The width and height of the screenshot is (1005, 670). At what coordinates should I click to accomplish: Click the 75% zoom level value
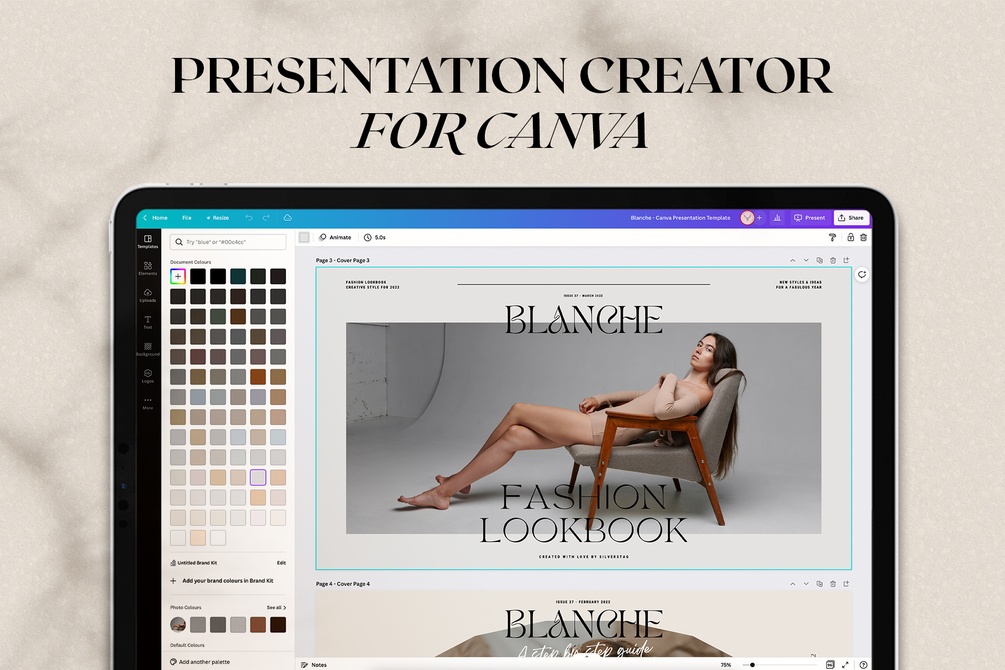pyautogui.click(x=726, y=665)
